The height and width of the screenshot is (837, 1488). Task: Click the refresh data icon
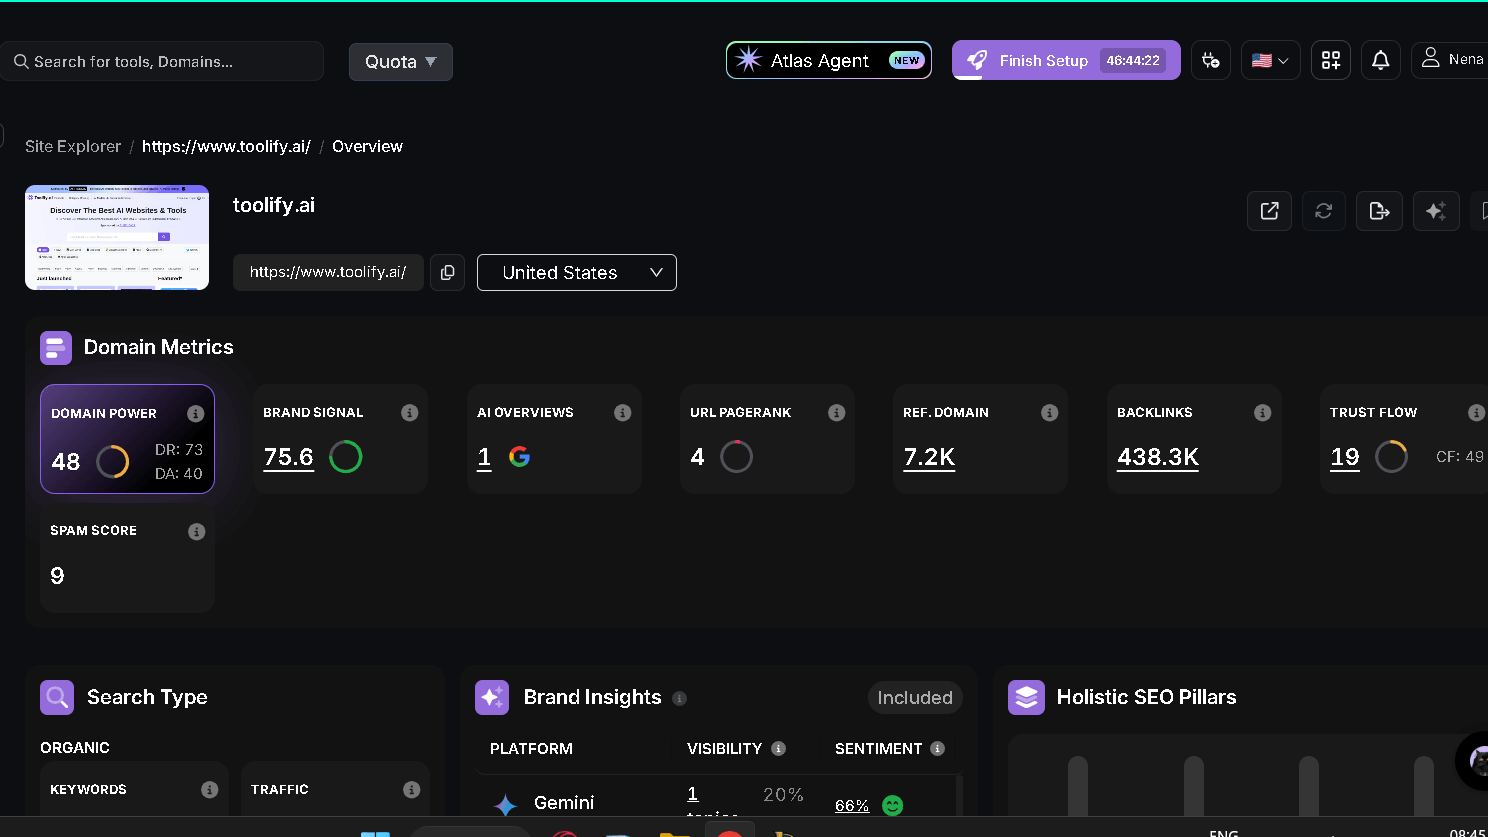point(1323,211)
